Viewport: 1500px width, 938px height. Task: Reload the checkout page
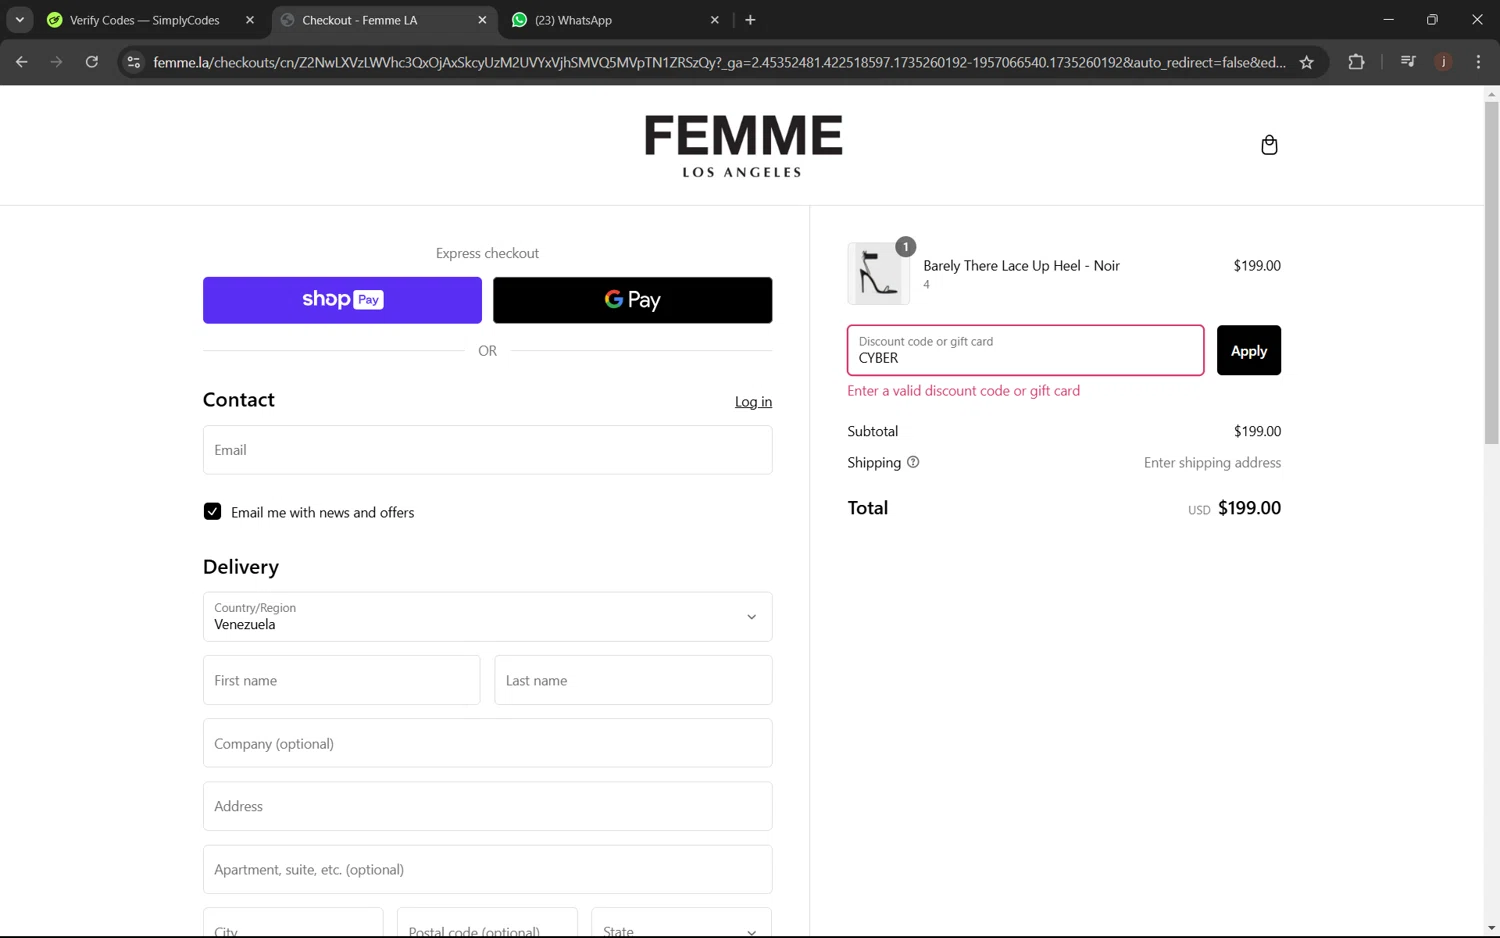tap(92, 62)
